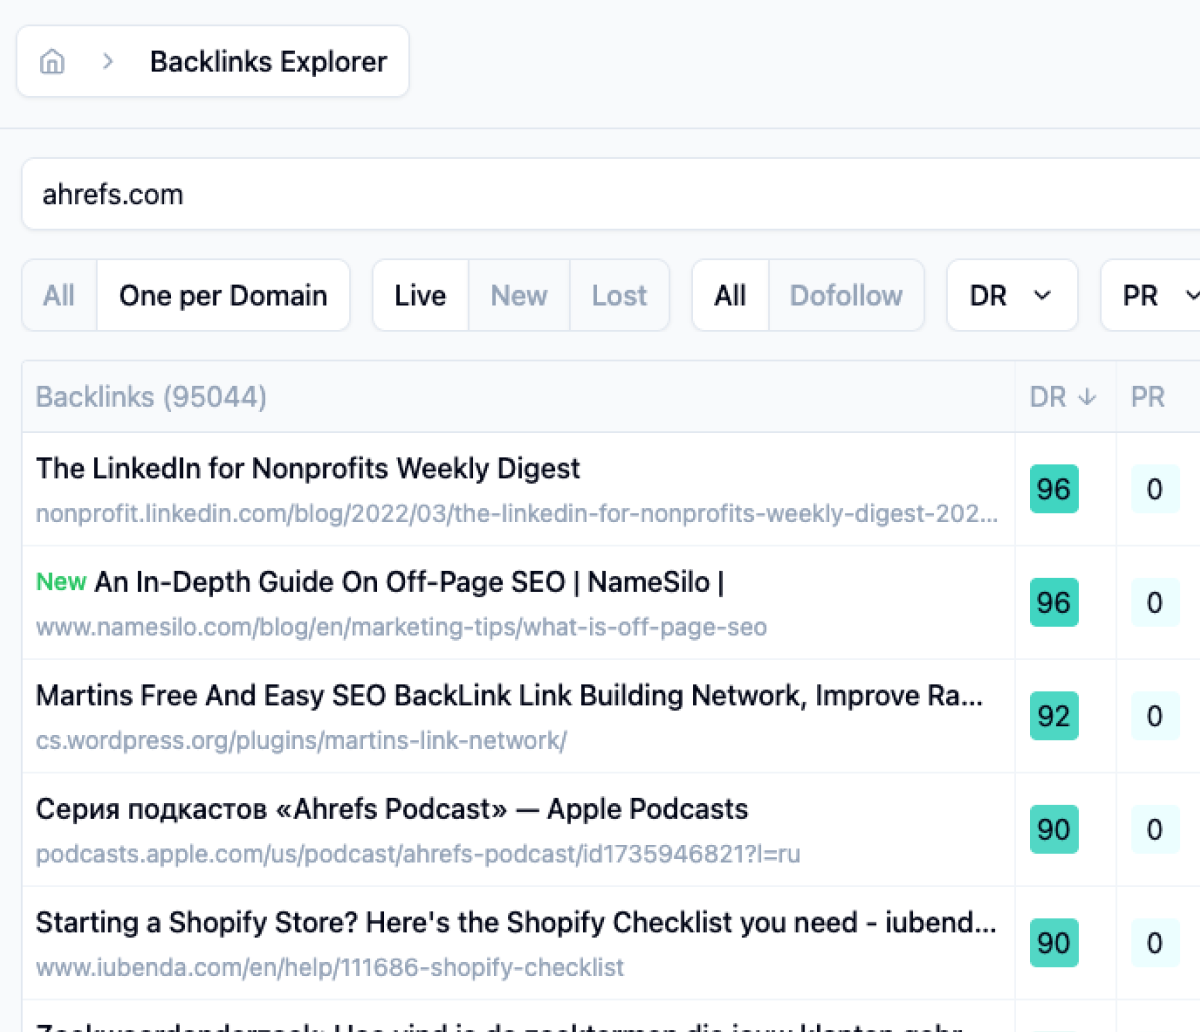This screenshot has width=1200, height=1032.
Task: Open the NameSilo Off-Page SEO guide link
Action: click(x=408, y=582)
